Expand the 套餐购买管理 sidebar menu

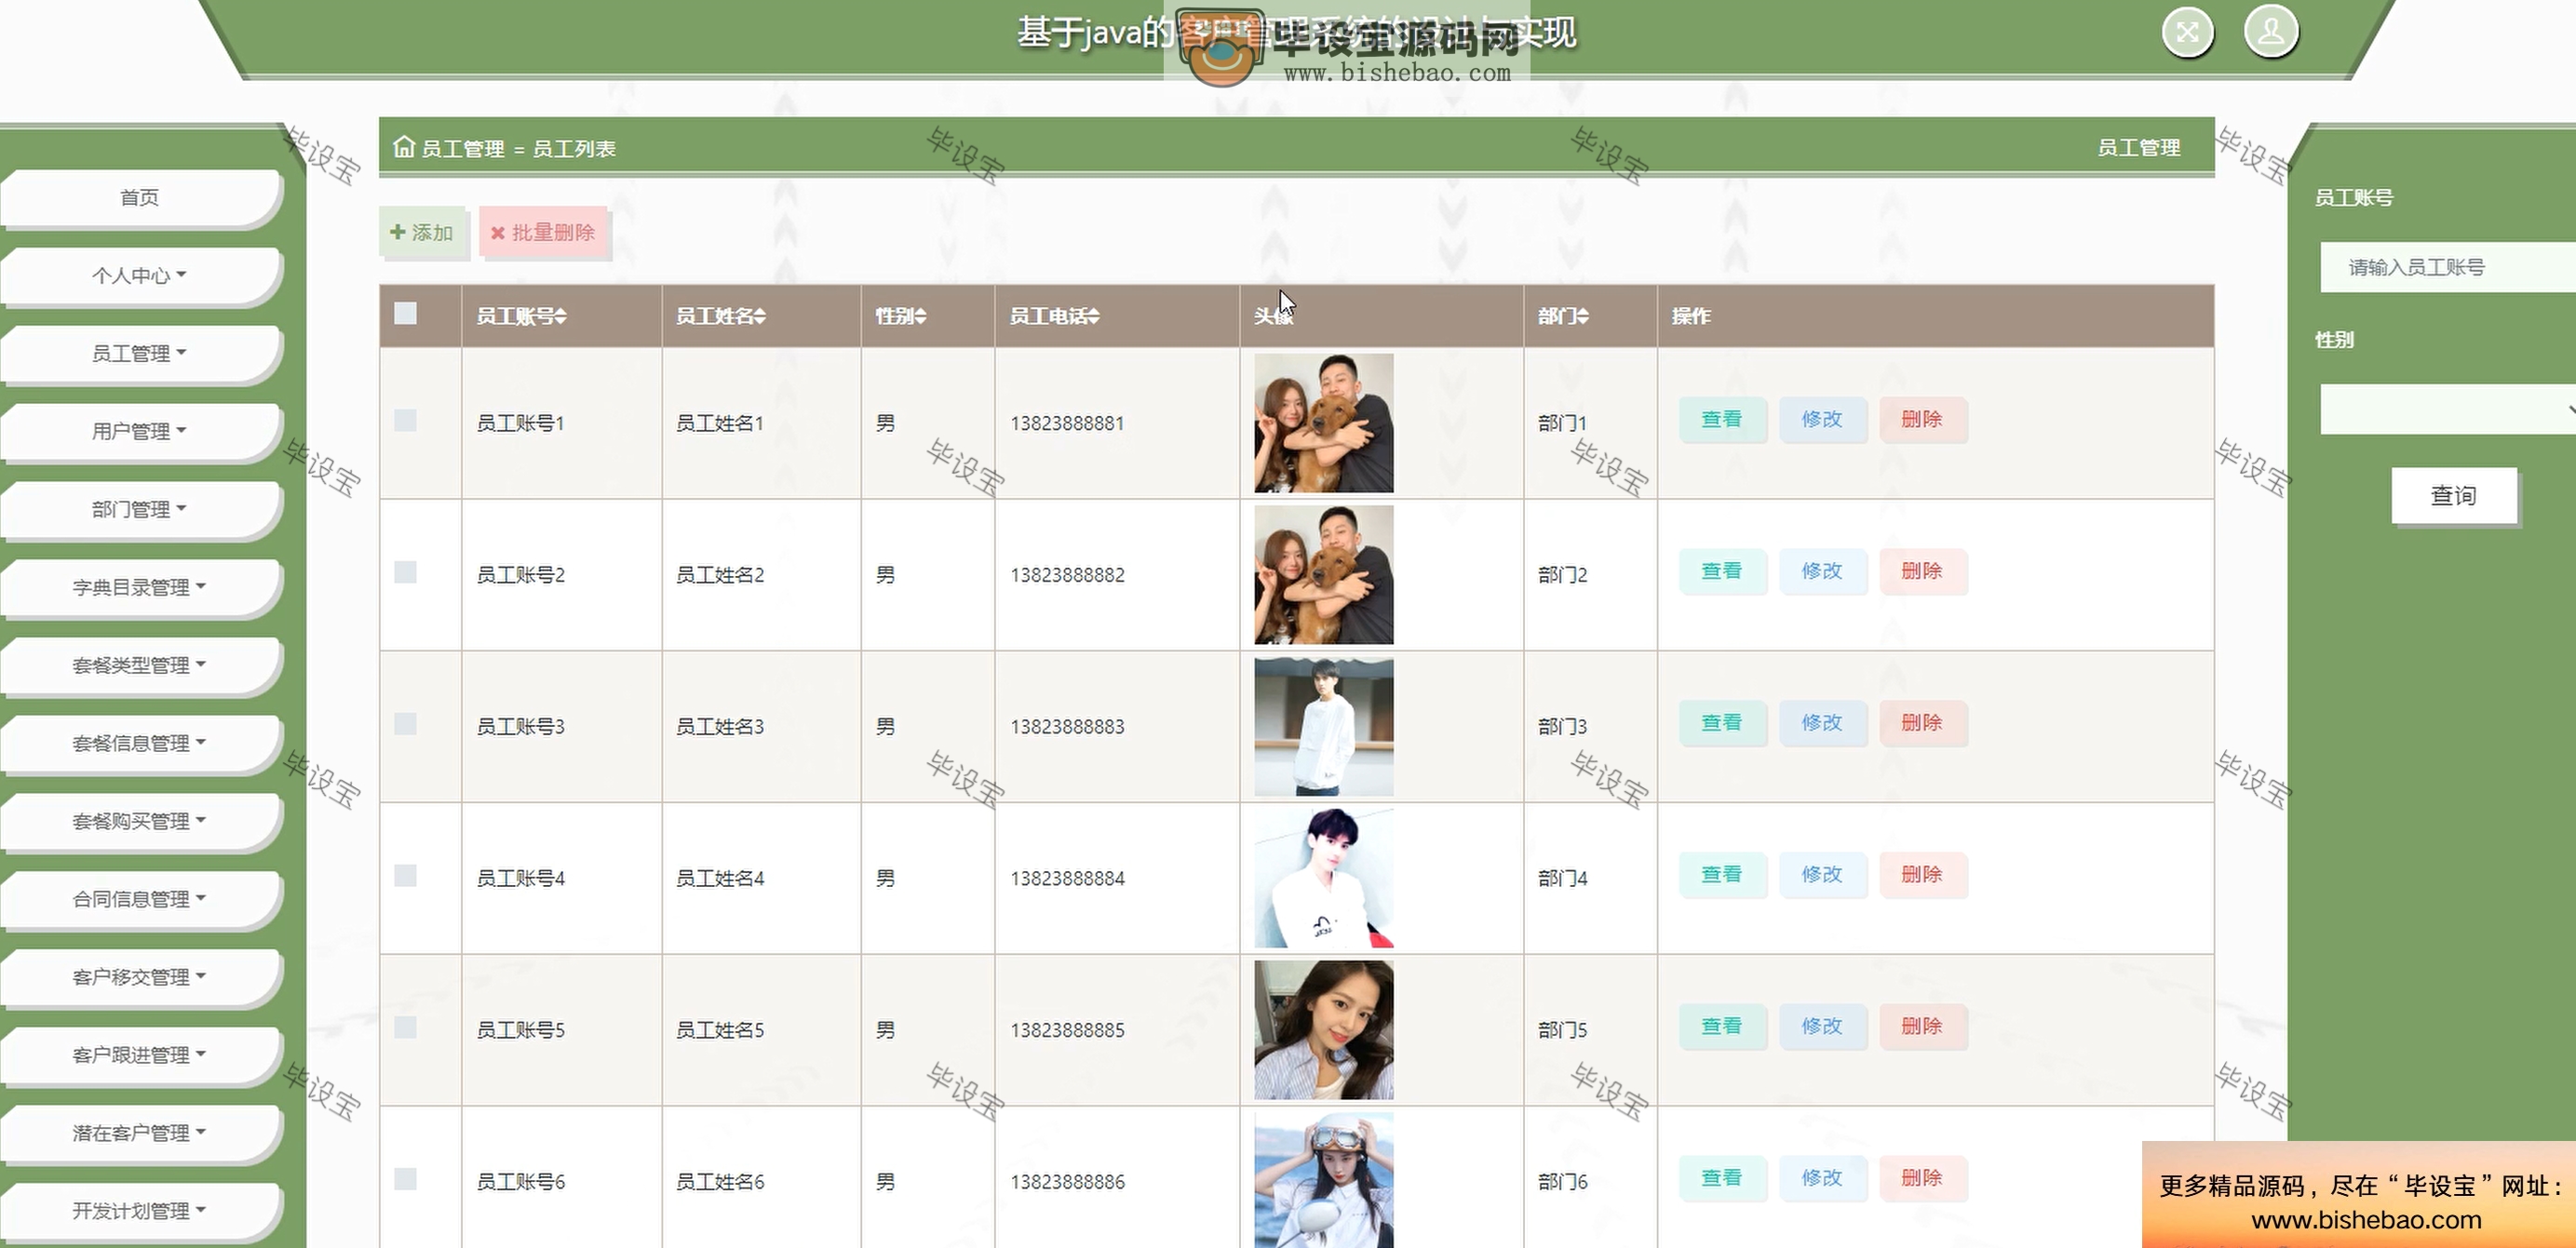(x=140, y=821)
